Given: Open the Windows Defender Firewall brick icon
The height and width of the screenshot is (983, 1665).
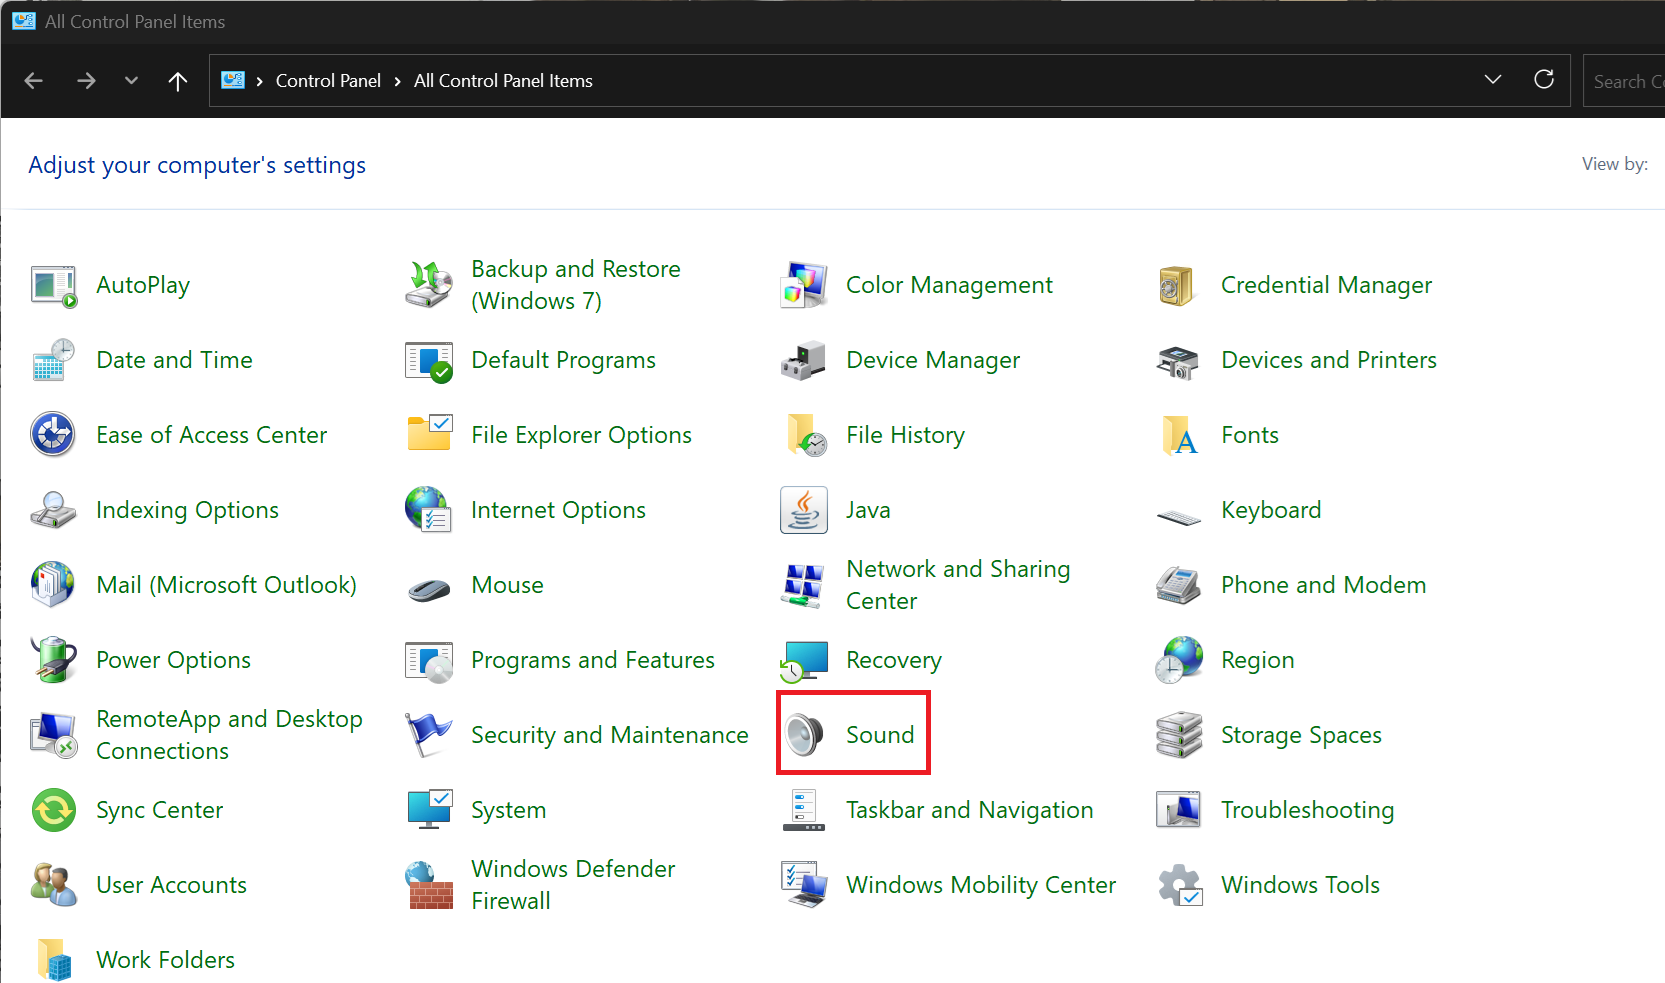Looking at the screenshot, I should pyautogui.click(x=429, y=885).
